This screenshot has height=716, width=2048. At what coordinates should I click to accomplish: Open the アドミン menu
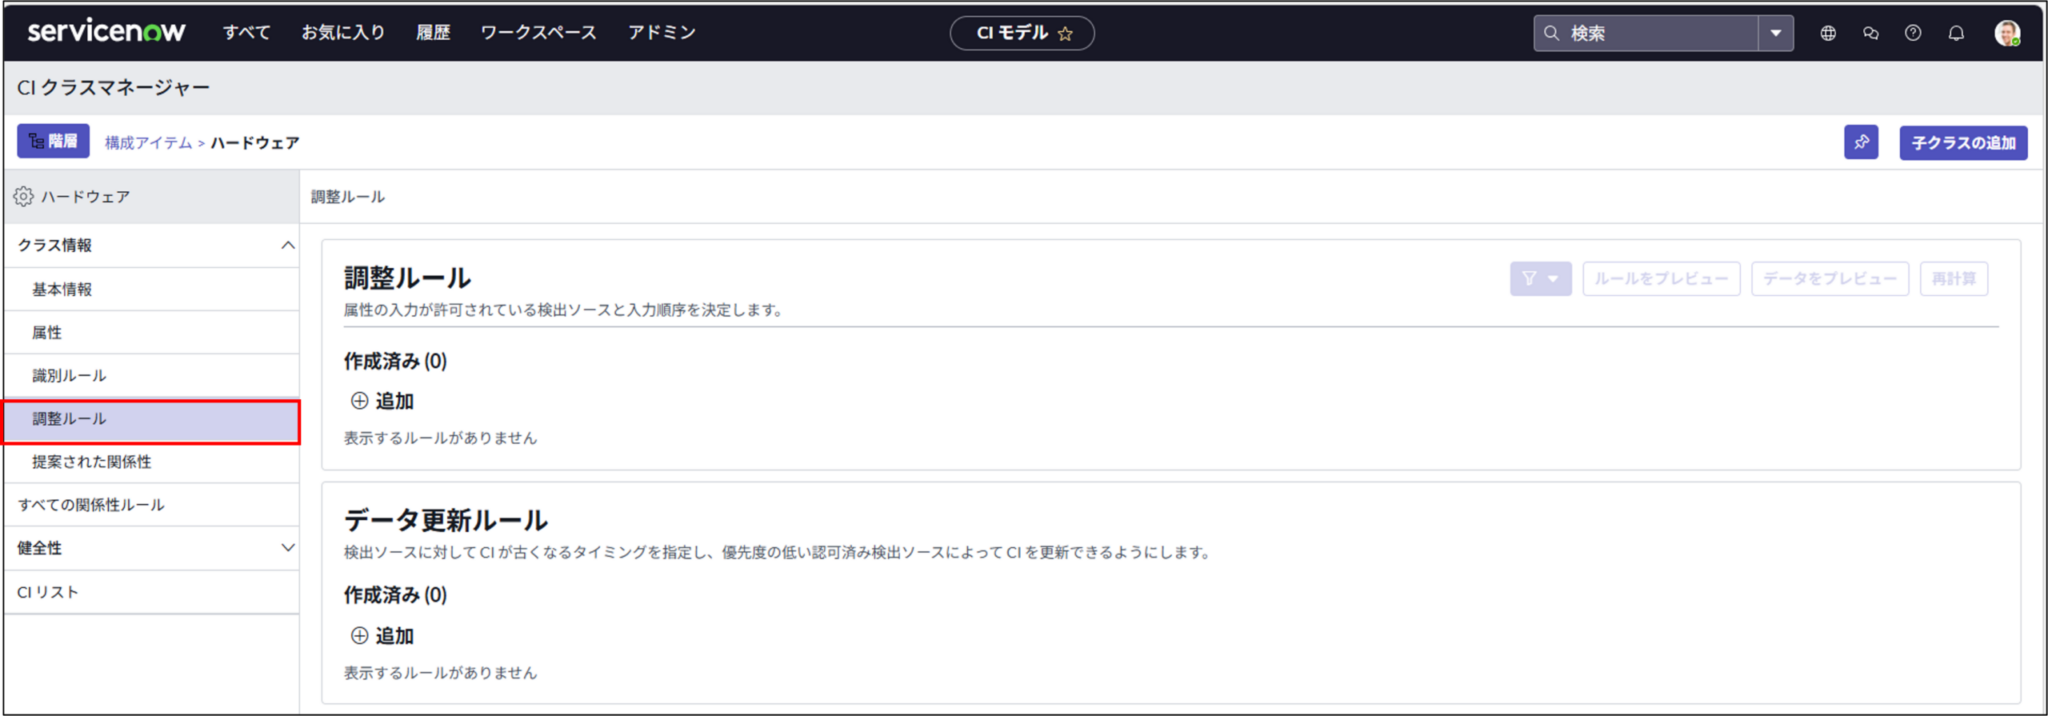coord(662,32)
